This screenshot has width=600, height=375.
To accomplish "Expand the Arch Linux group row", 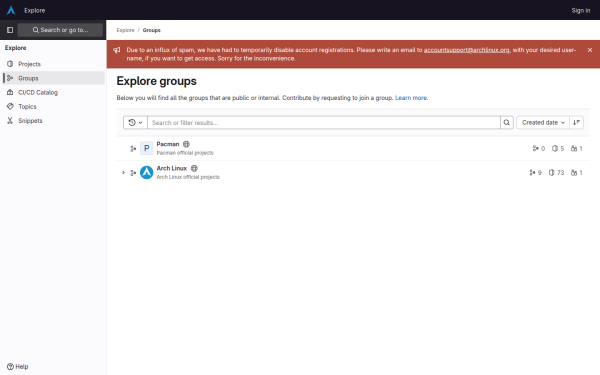I will pos(123,173).
